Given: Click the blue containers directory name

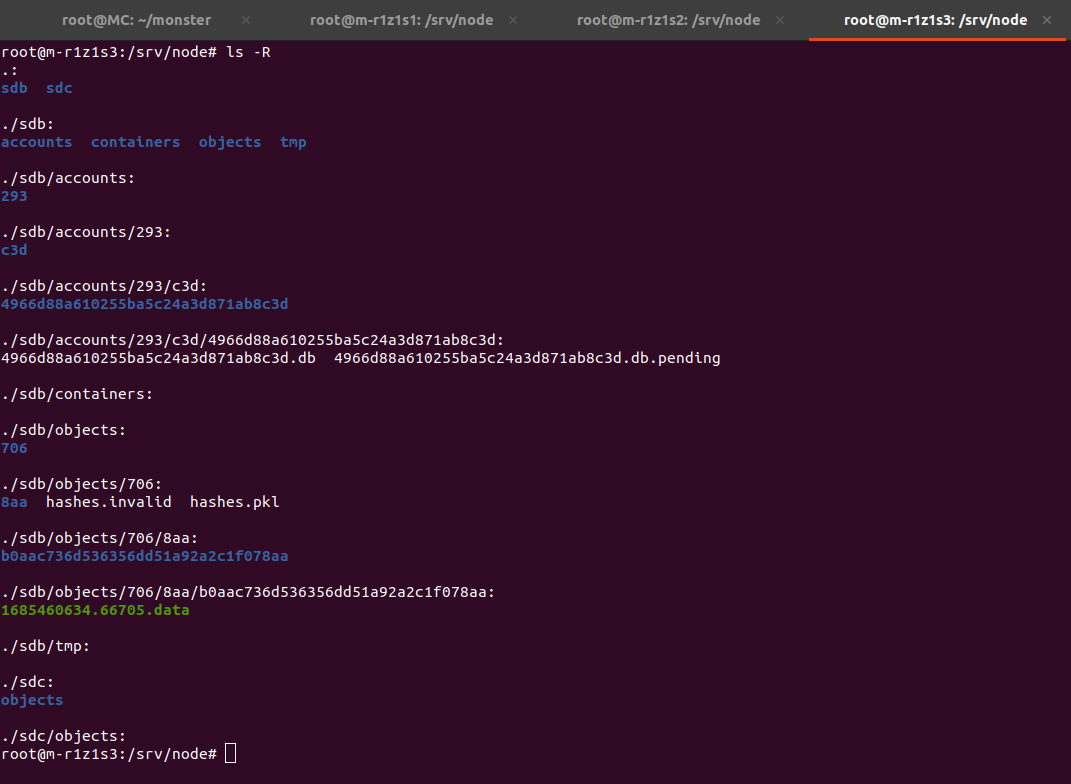Looking at the screenshot, I should click(135, 142).
